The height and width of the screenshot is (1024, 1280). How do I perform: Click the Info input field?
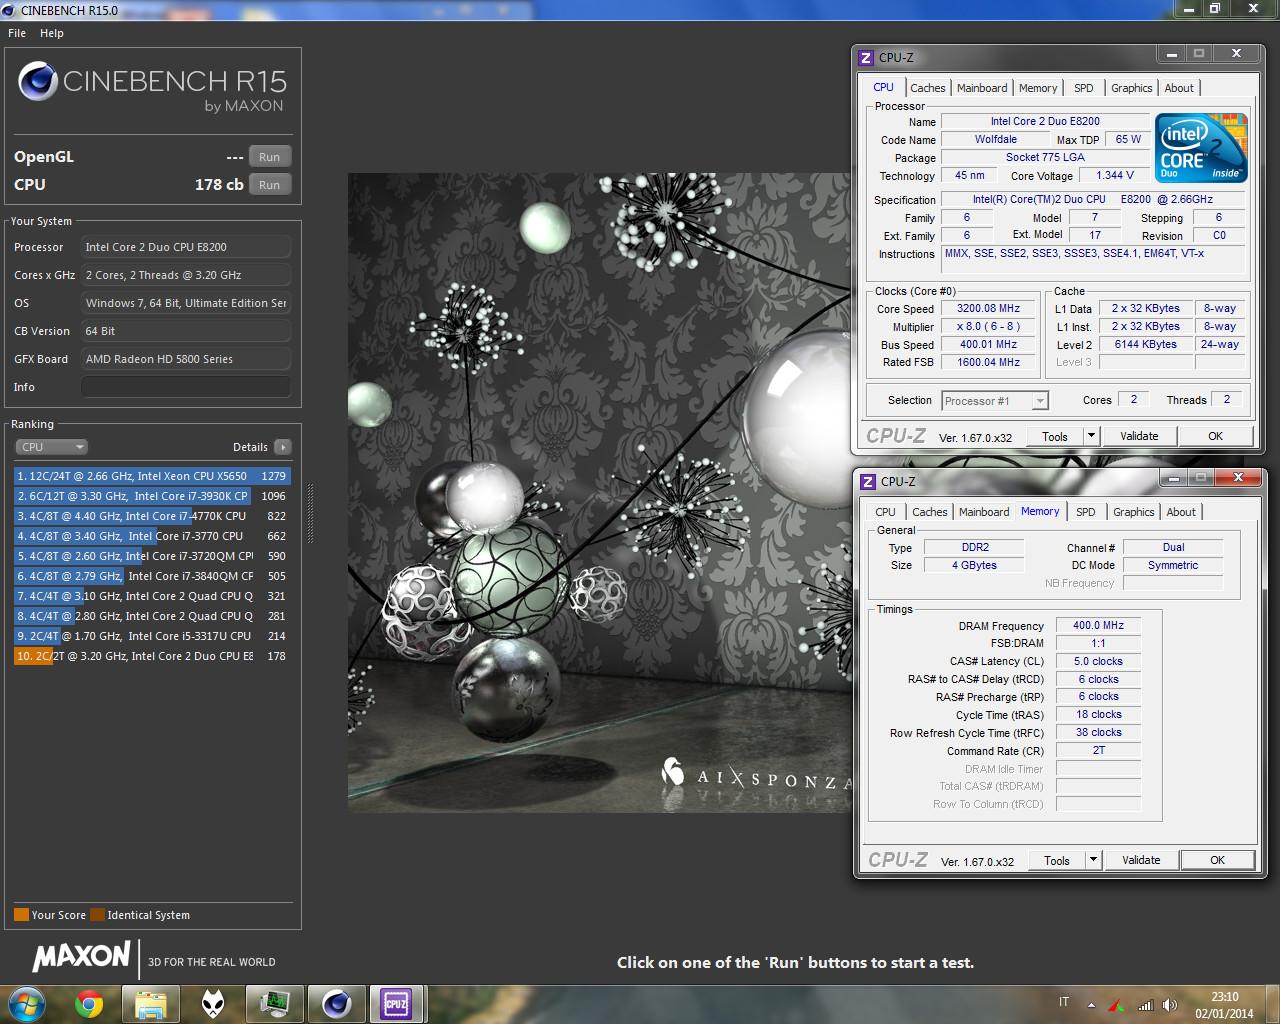(x=186, y=387)
